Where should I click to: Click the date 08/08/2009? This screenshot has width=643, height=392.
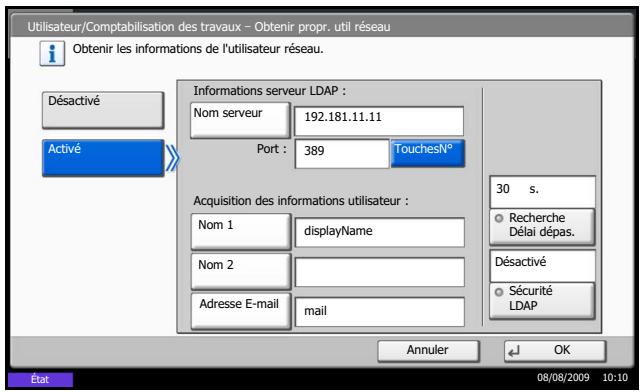(563, 377)
